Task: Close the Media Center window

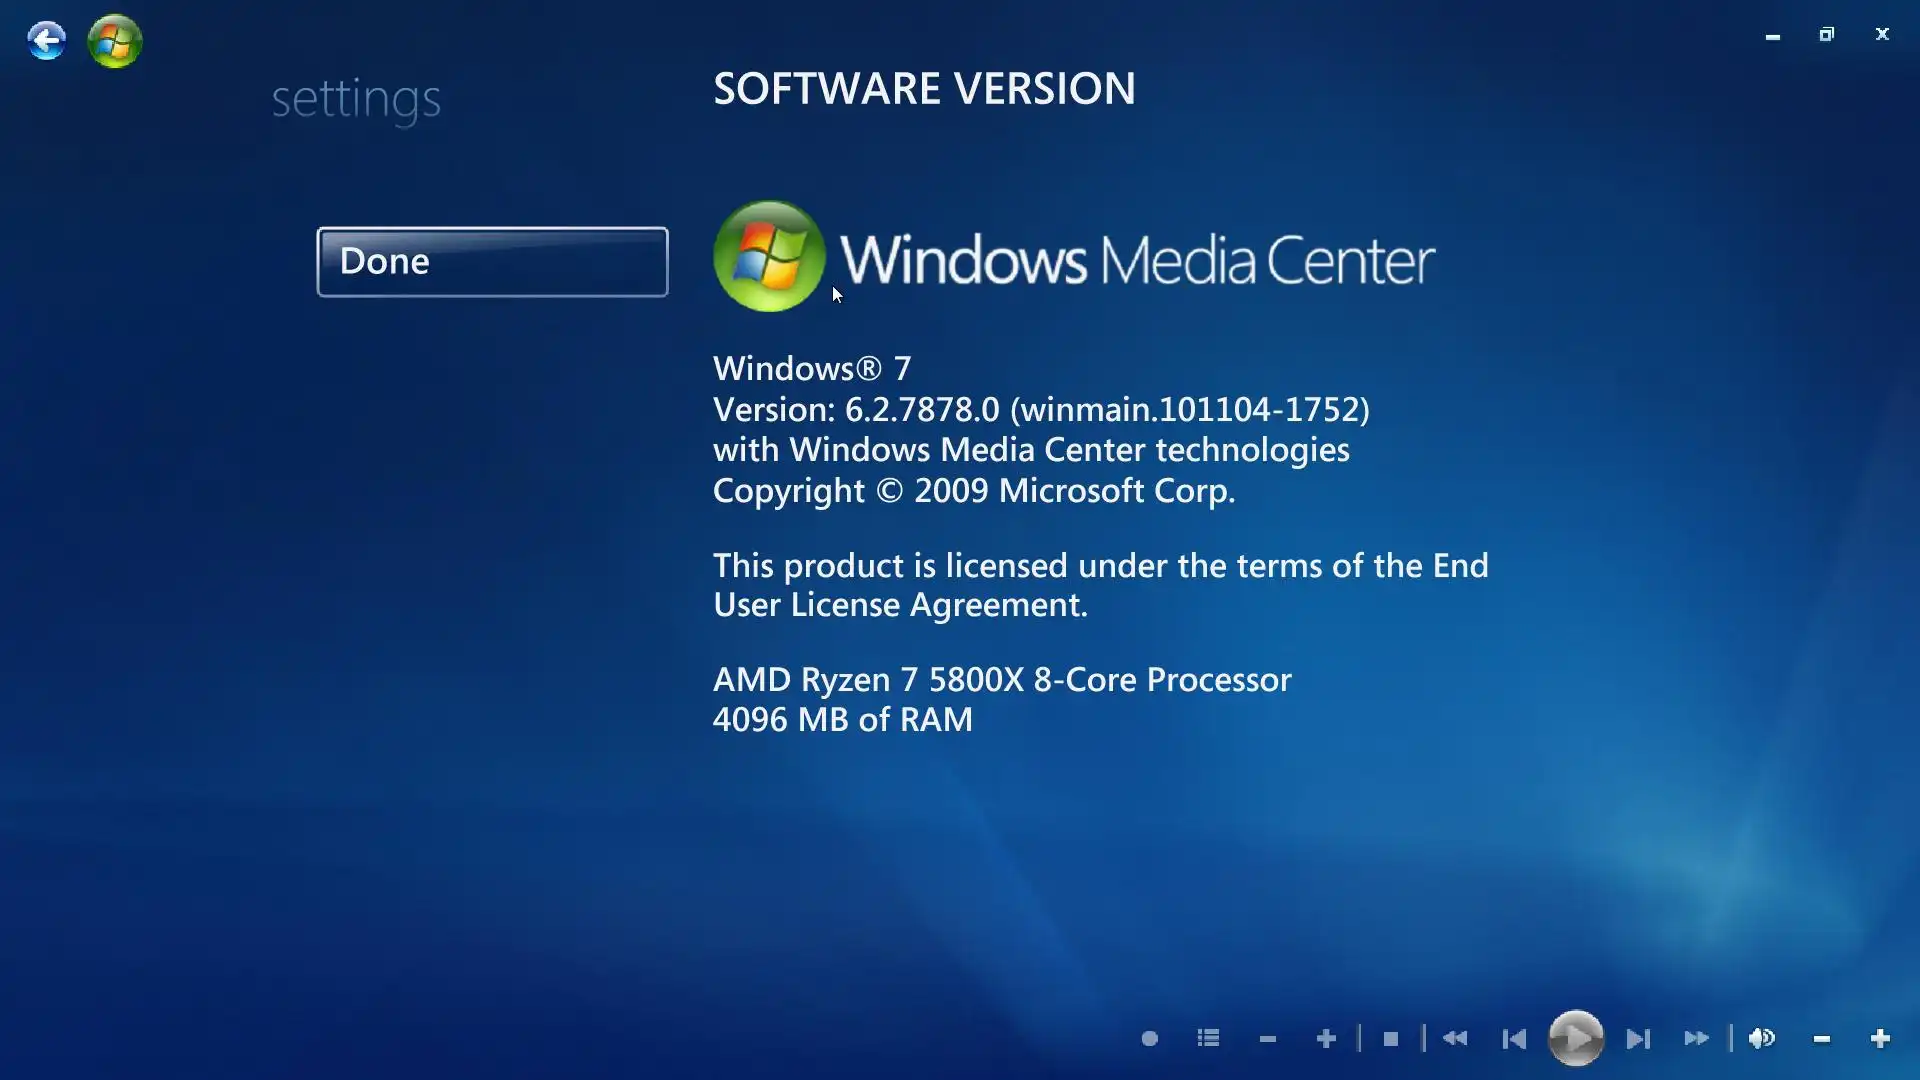Action: coord(1882,34)
